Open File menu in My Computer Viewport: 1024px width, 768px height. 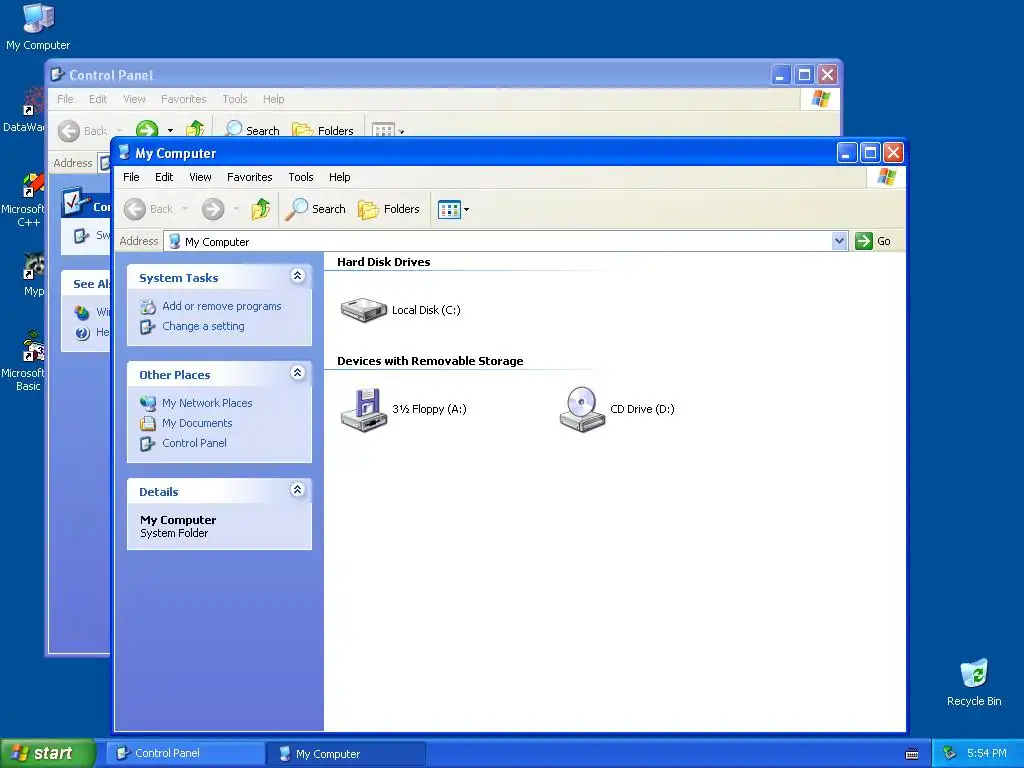coord(131,177)
